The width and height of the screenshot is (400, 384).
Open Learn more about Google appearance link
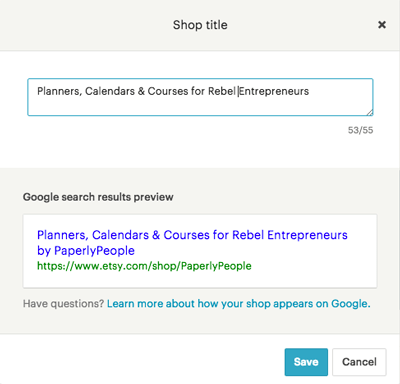click(x=238, y=304)
